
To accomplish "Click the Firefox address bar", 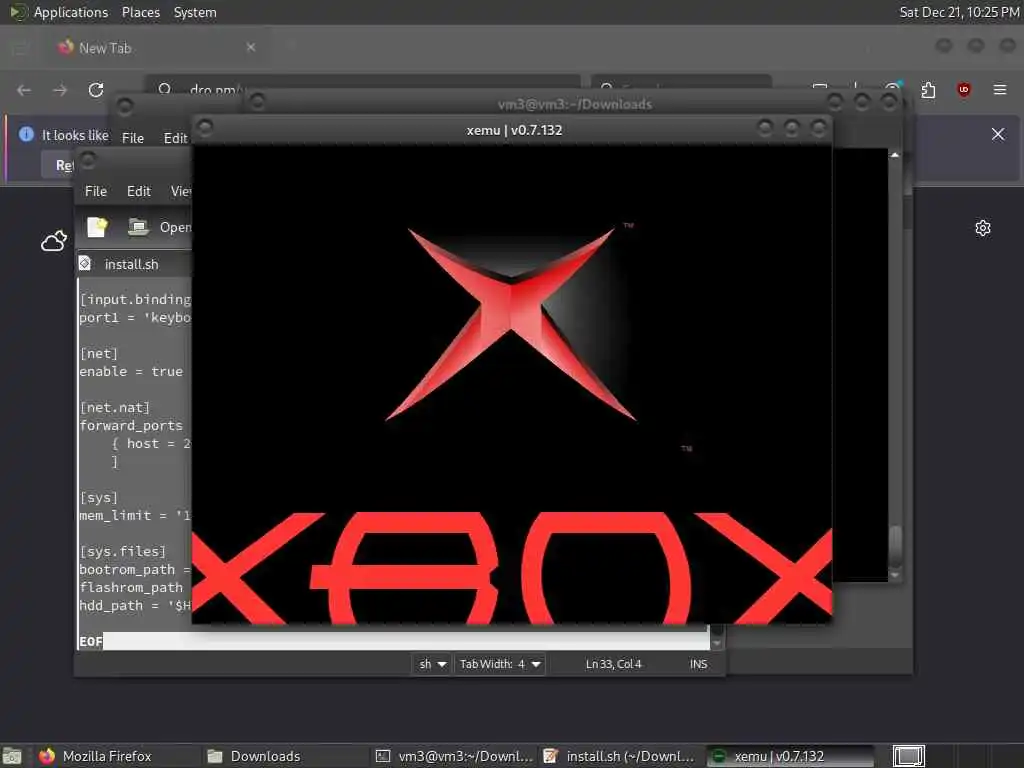I will pyautogui.click(x=362, y=89).
